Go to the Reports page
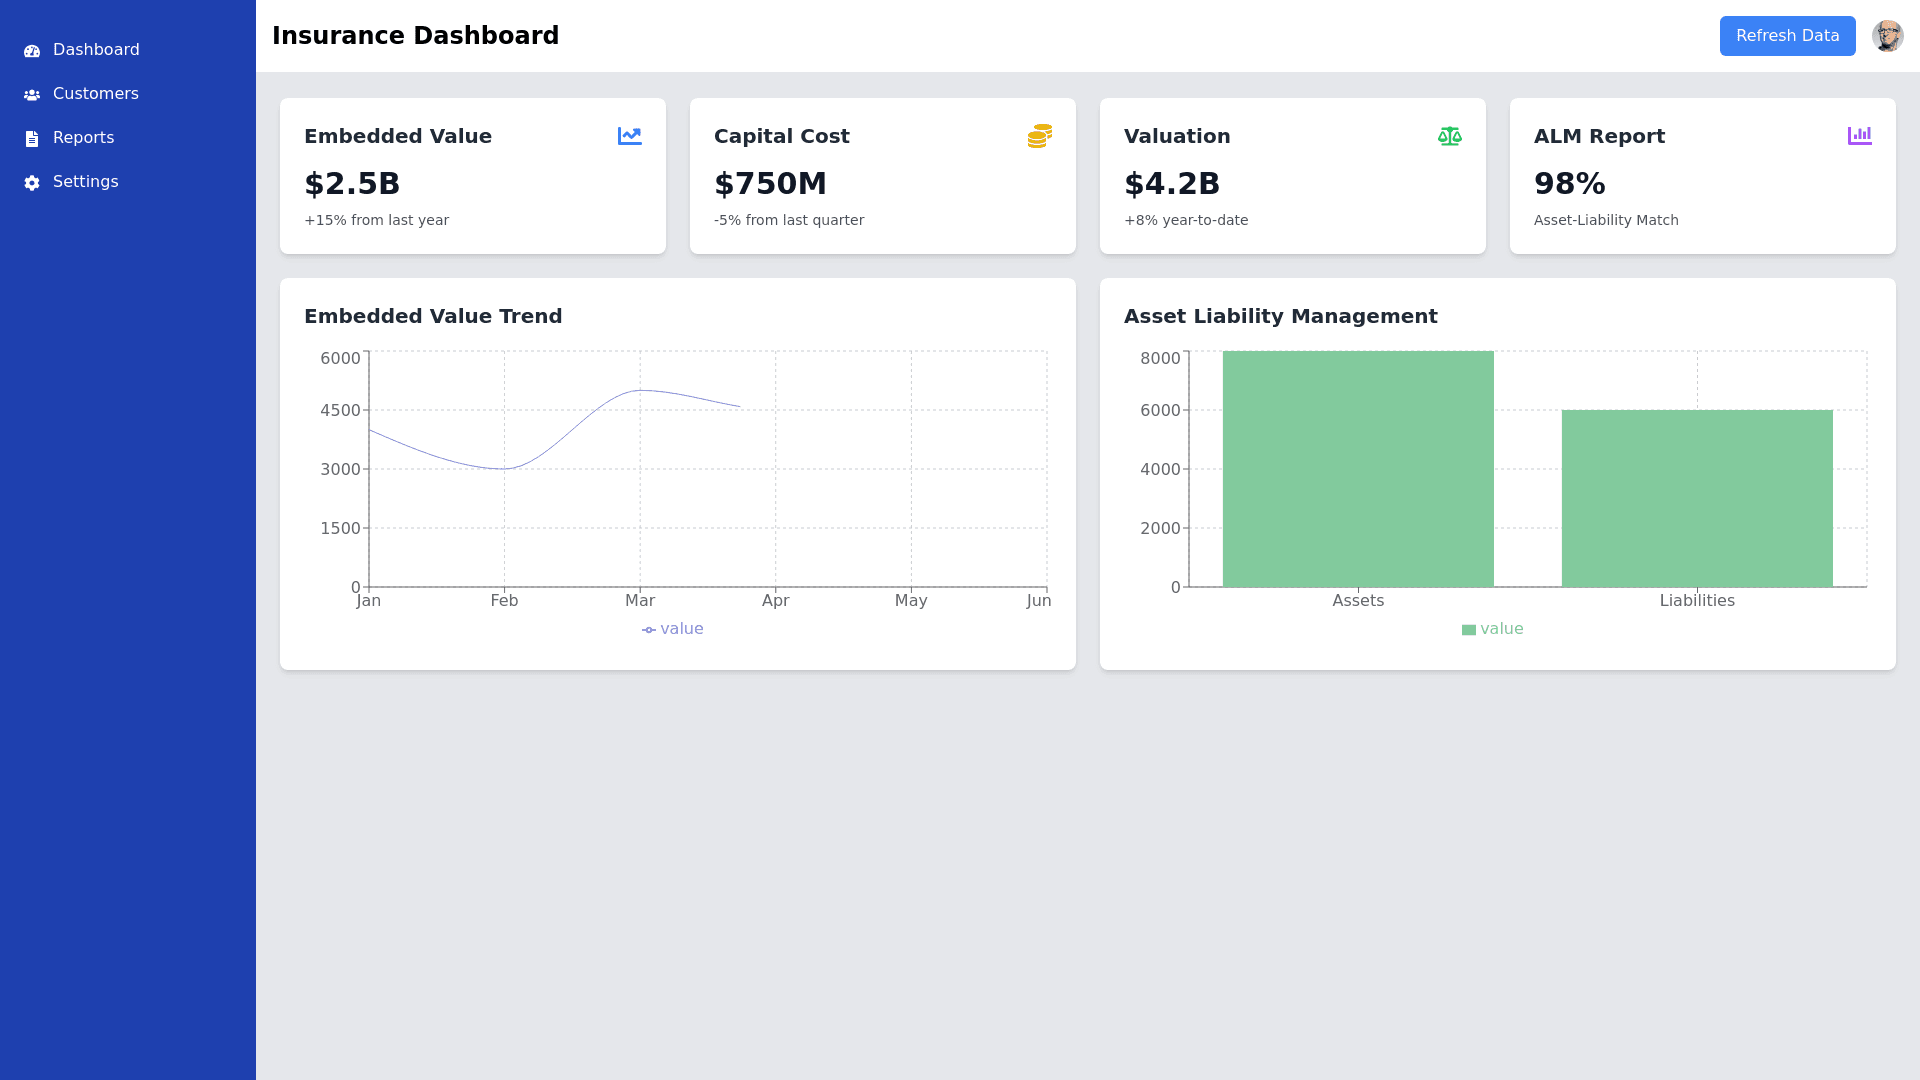This screenshot has width=1920, height=1080. [83, 138]
